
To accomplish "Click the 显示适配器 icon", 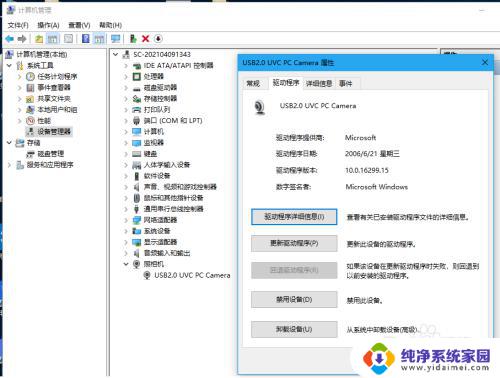I will pos(137,242).
